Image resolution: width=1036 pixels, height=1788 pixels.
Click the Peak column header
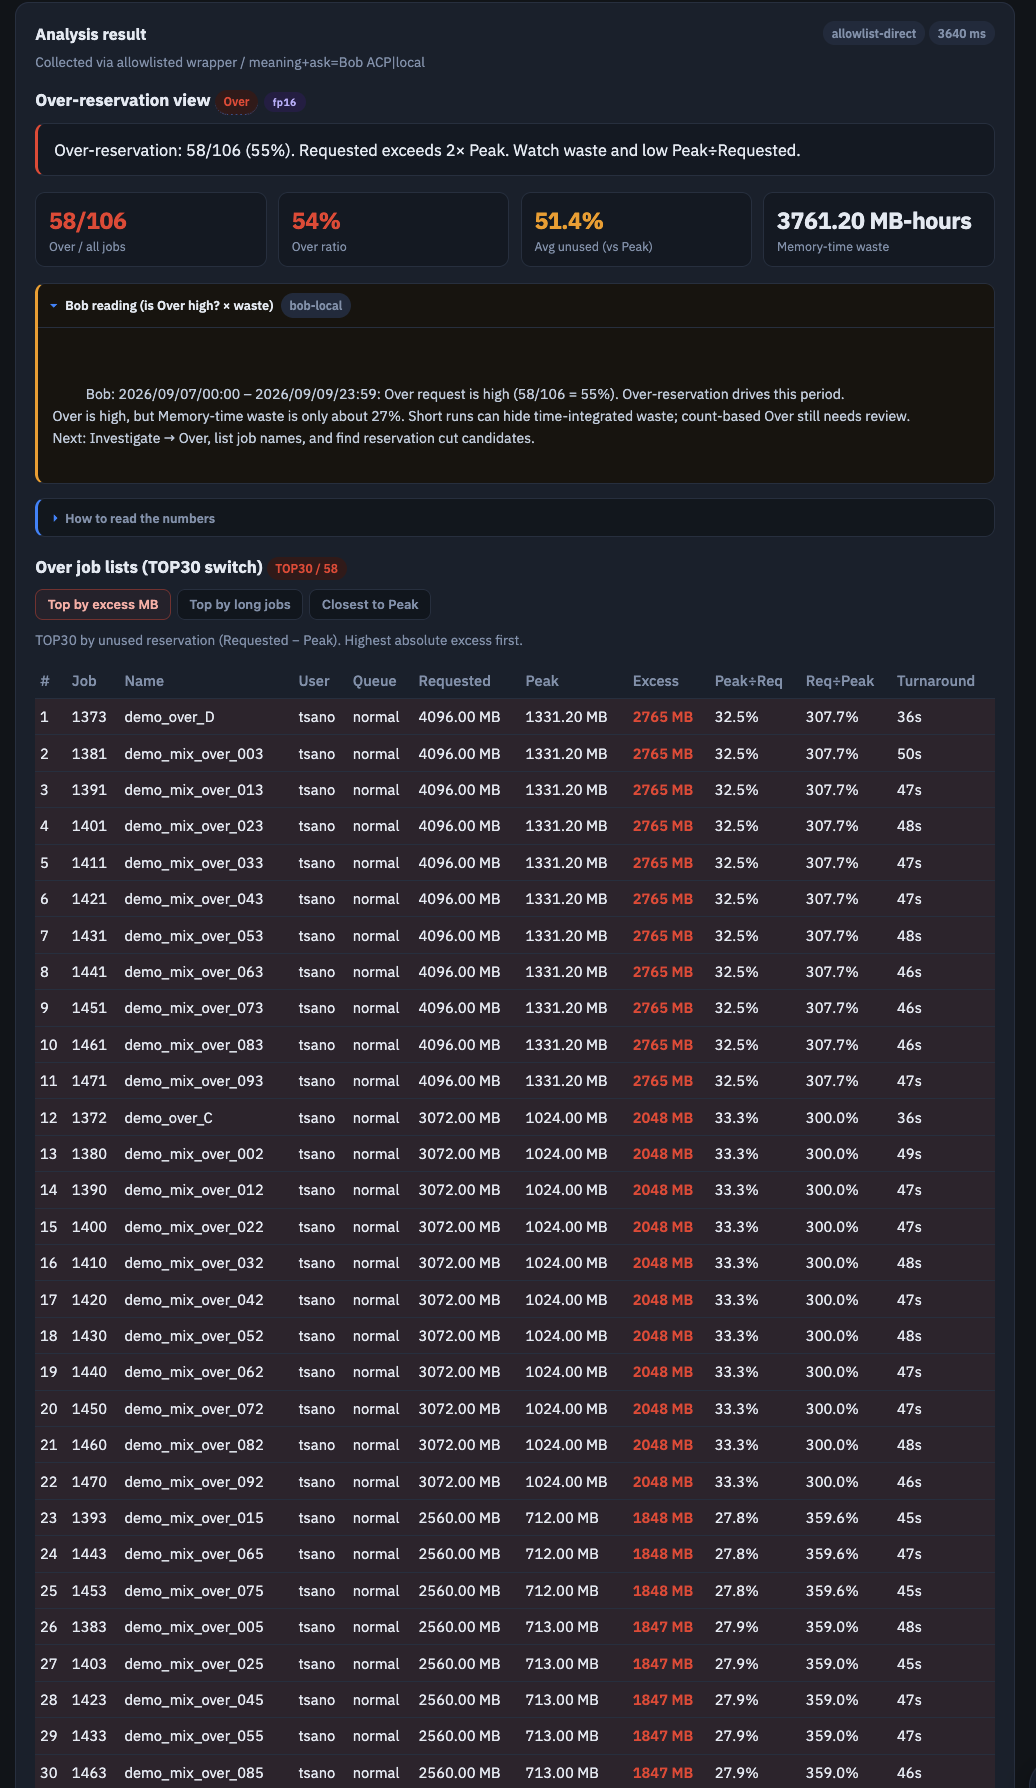tap(542, 681)
